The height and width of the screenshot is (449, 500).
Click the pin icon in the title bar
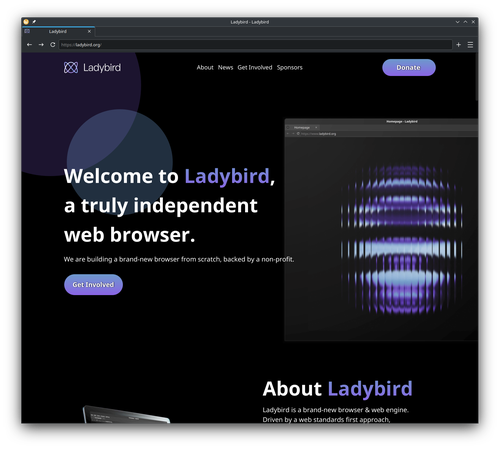(x=34, y=22)
